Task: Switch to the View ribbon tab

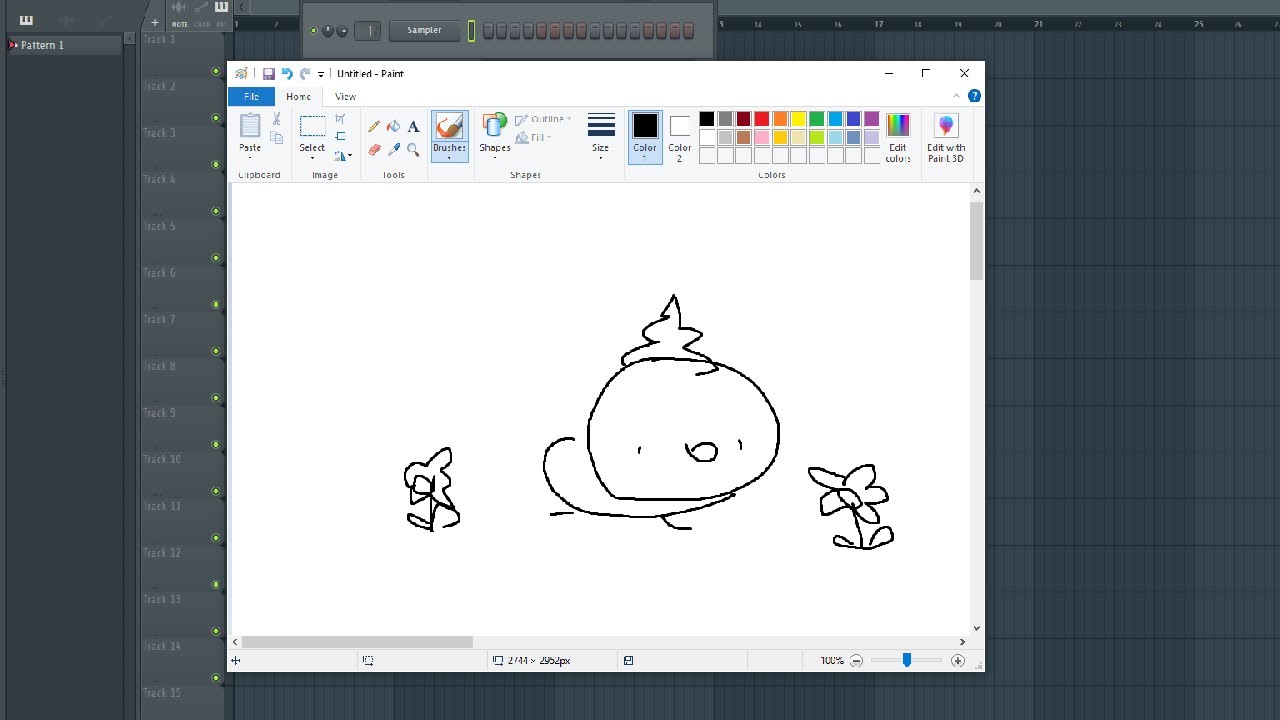Action: pyautogui.click(x=345, y=97)
